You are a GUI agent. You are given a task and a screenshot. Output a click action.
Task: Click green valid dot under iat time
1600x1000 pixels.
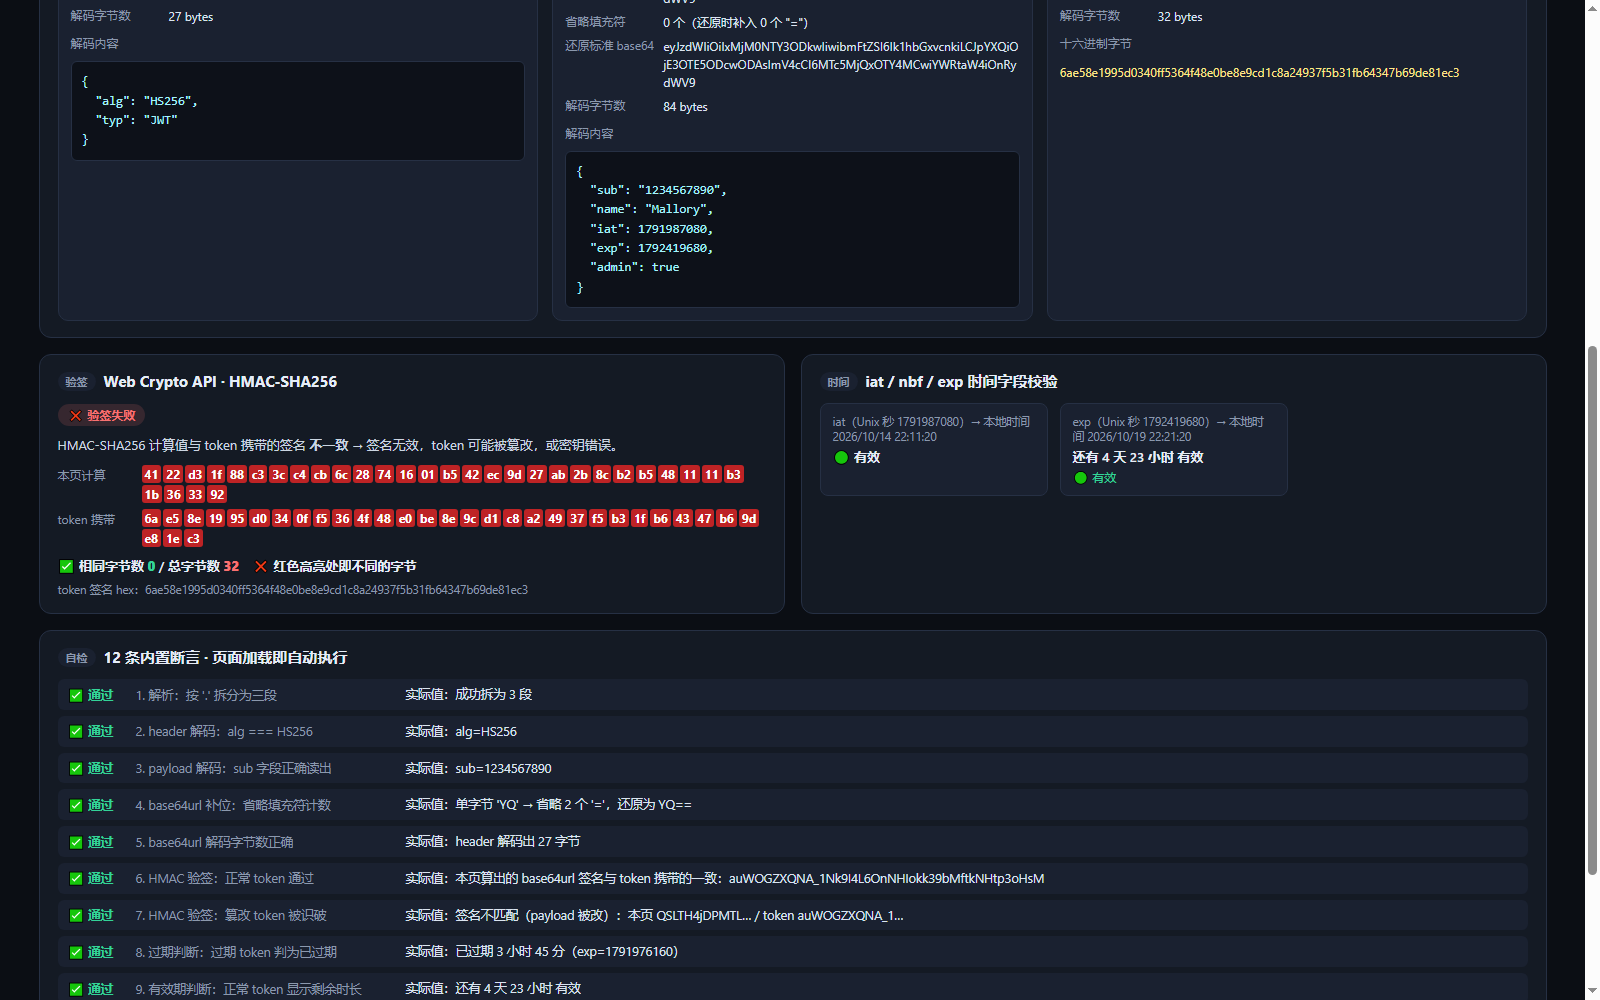pyautogui.click(x=841, y=457)
